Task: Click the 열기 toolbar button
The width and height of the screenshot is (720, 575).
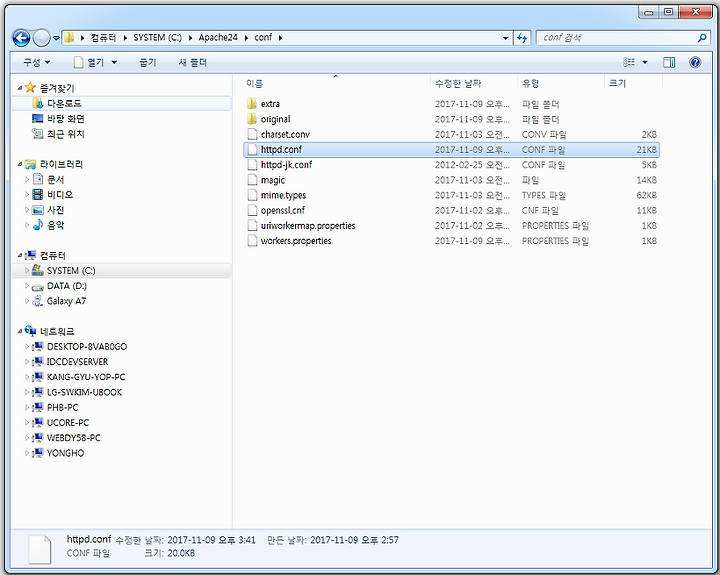Action: coord(90,62)
